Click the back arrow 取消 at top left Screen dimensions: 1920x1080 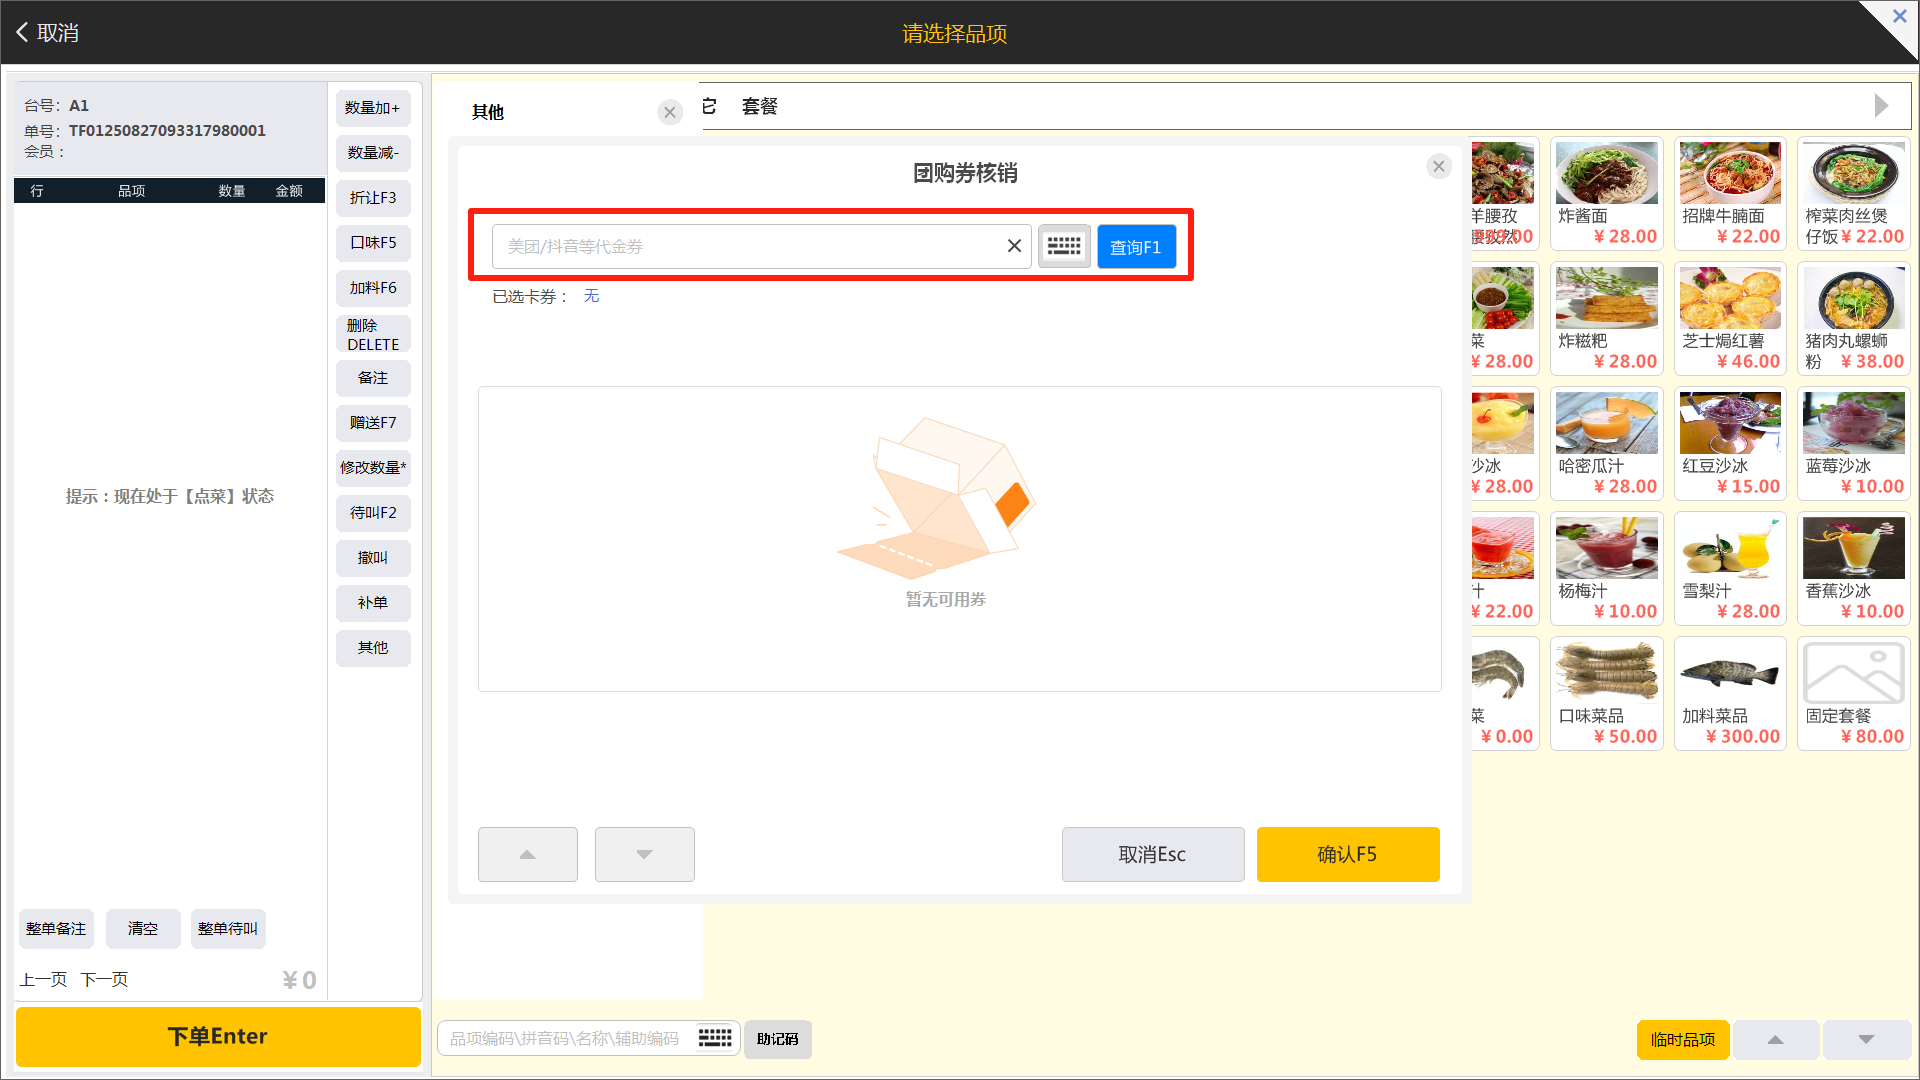tap(47, 33)
